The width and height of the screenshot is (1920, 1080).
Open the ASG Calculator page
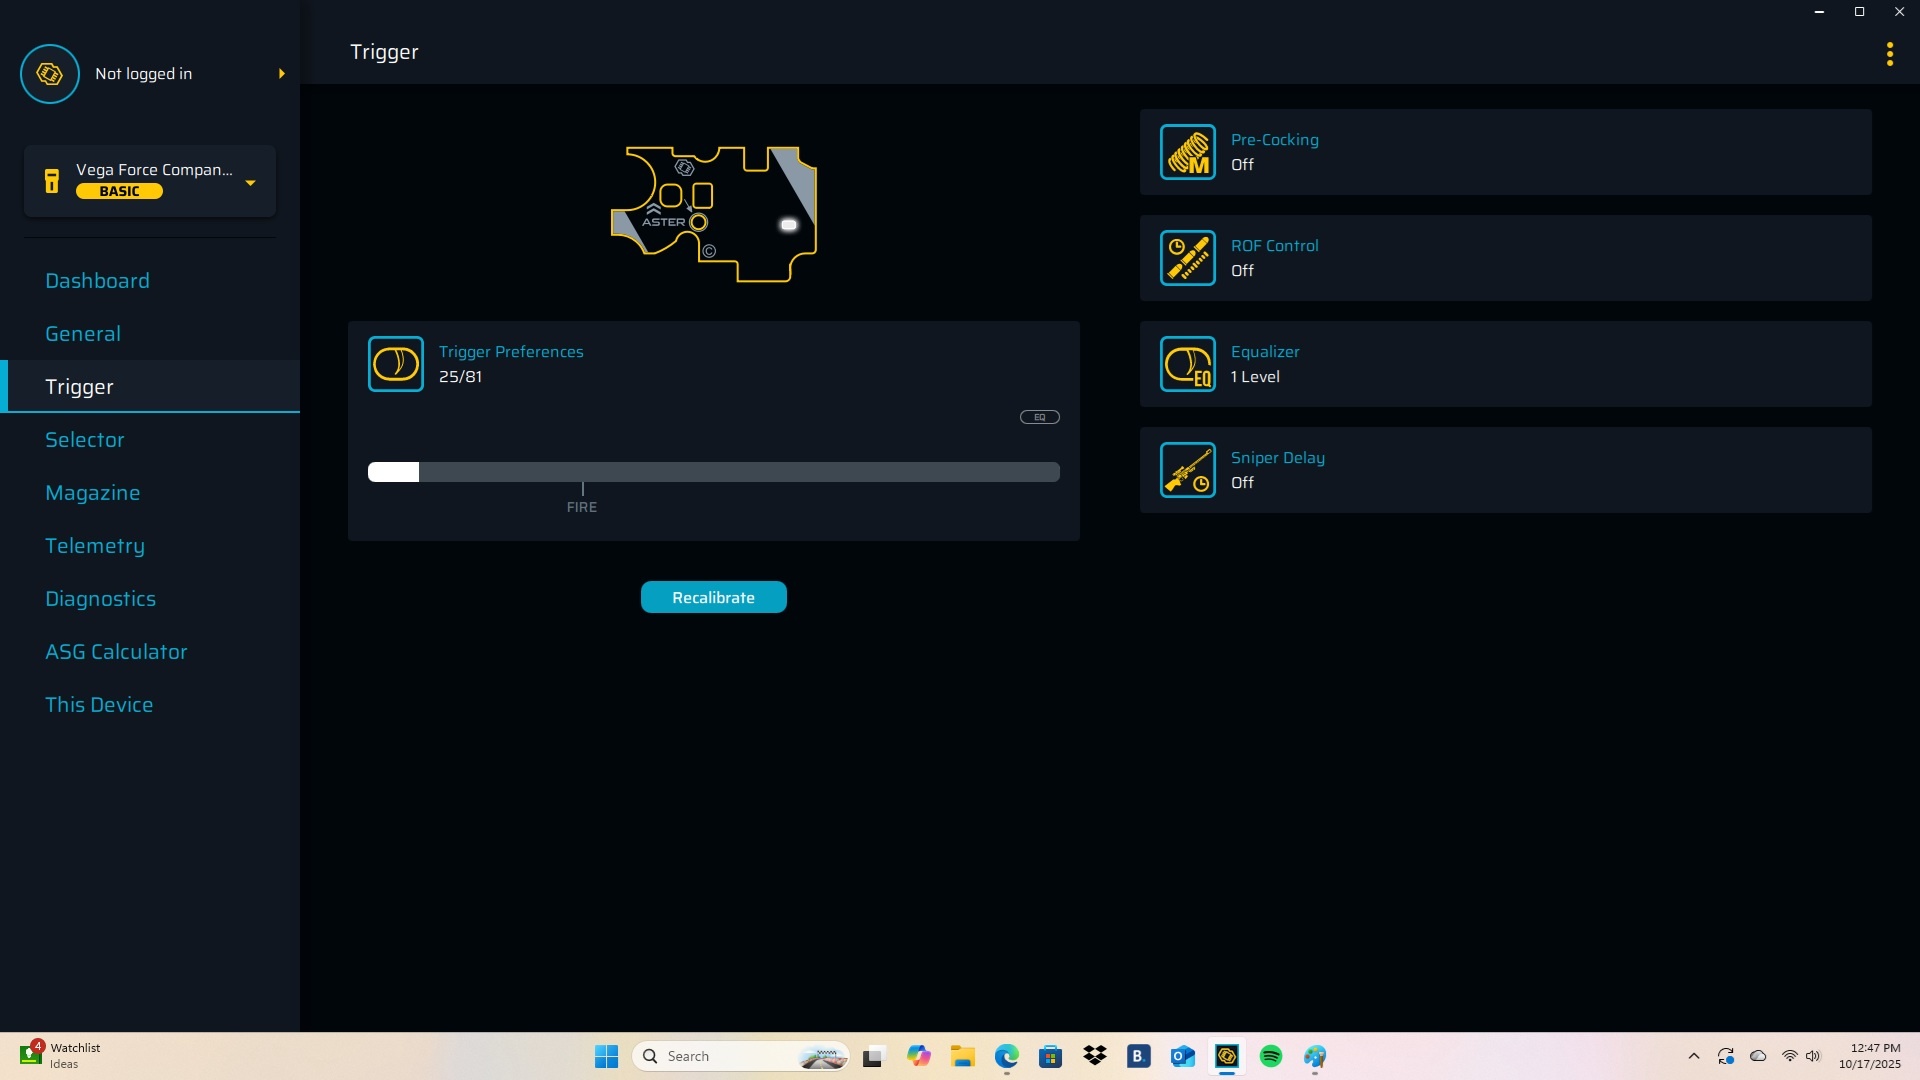pos(116,652)
